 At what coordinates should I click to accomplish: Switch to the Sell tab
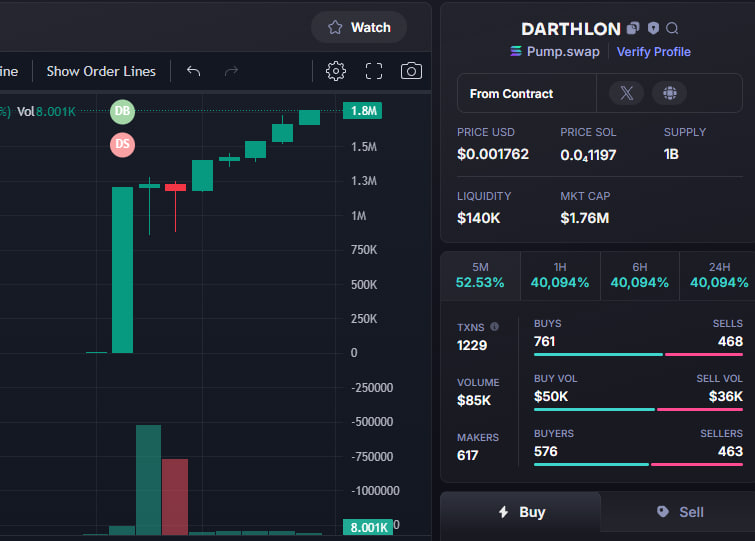[x=679, y=512]
